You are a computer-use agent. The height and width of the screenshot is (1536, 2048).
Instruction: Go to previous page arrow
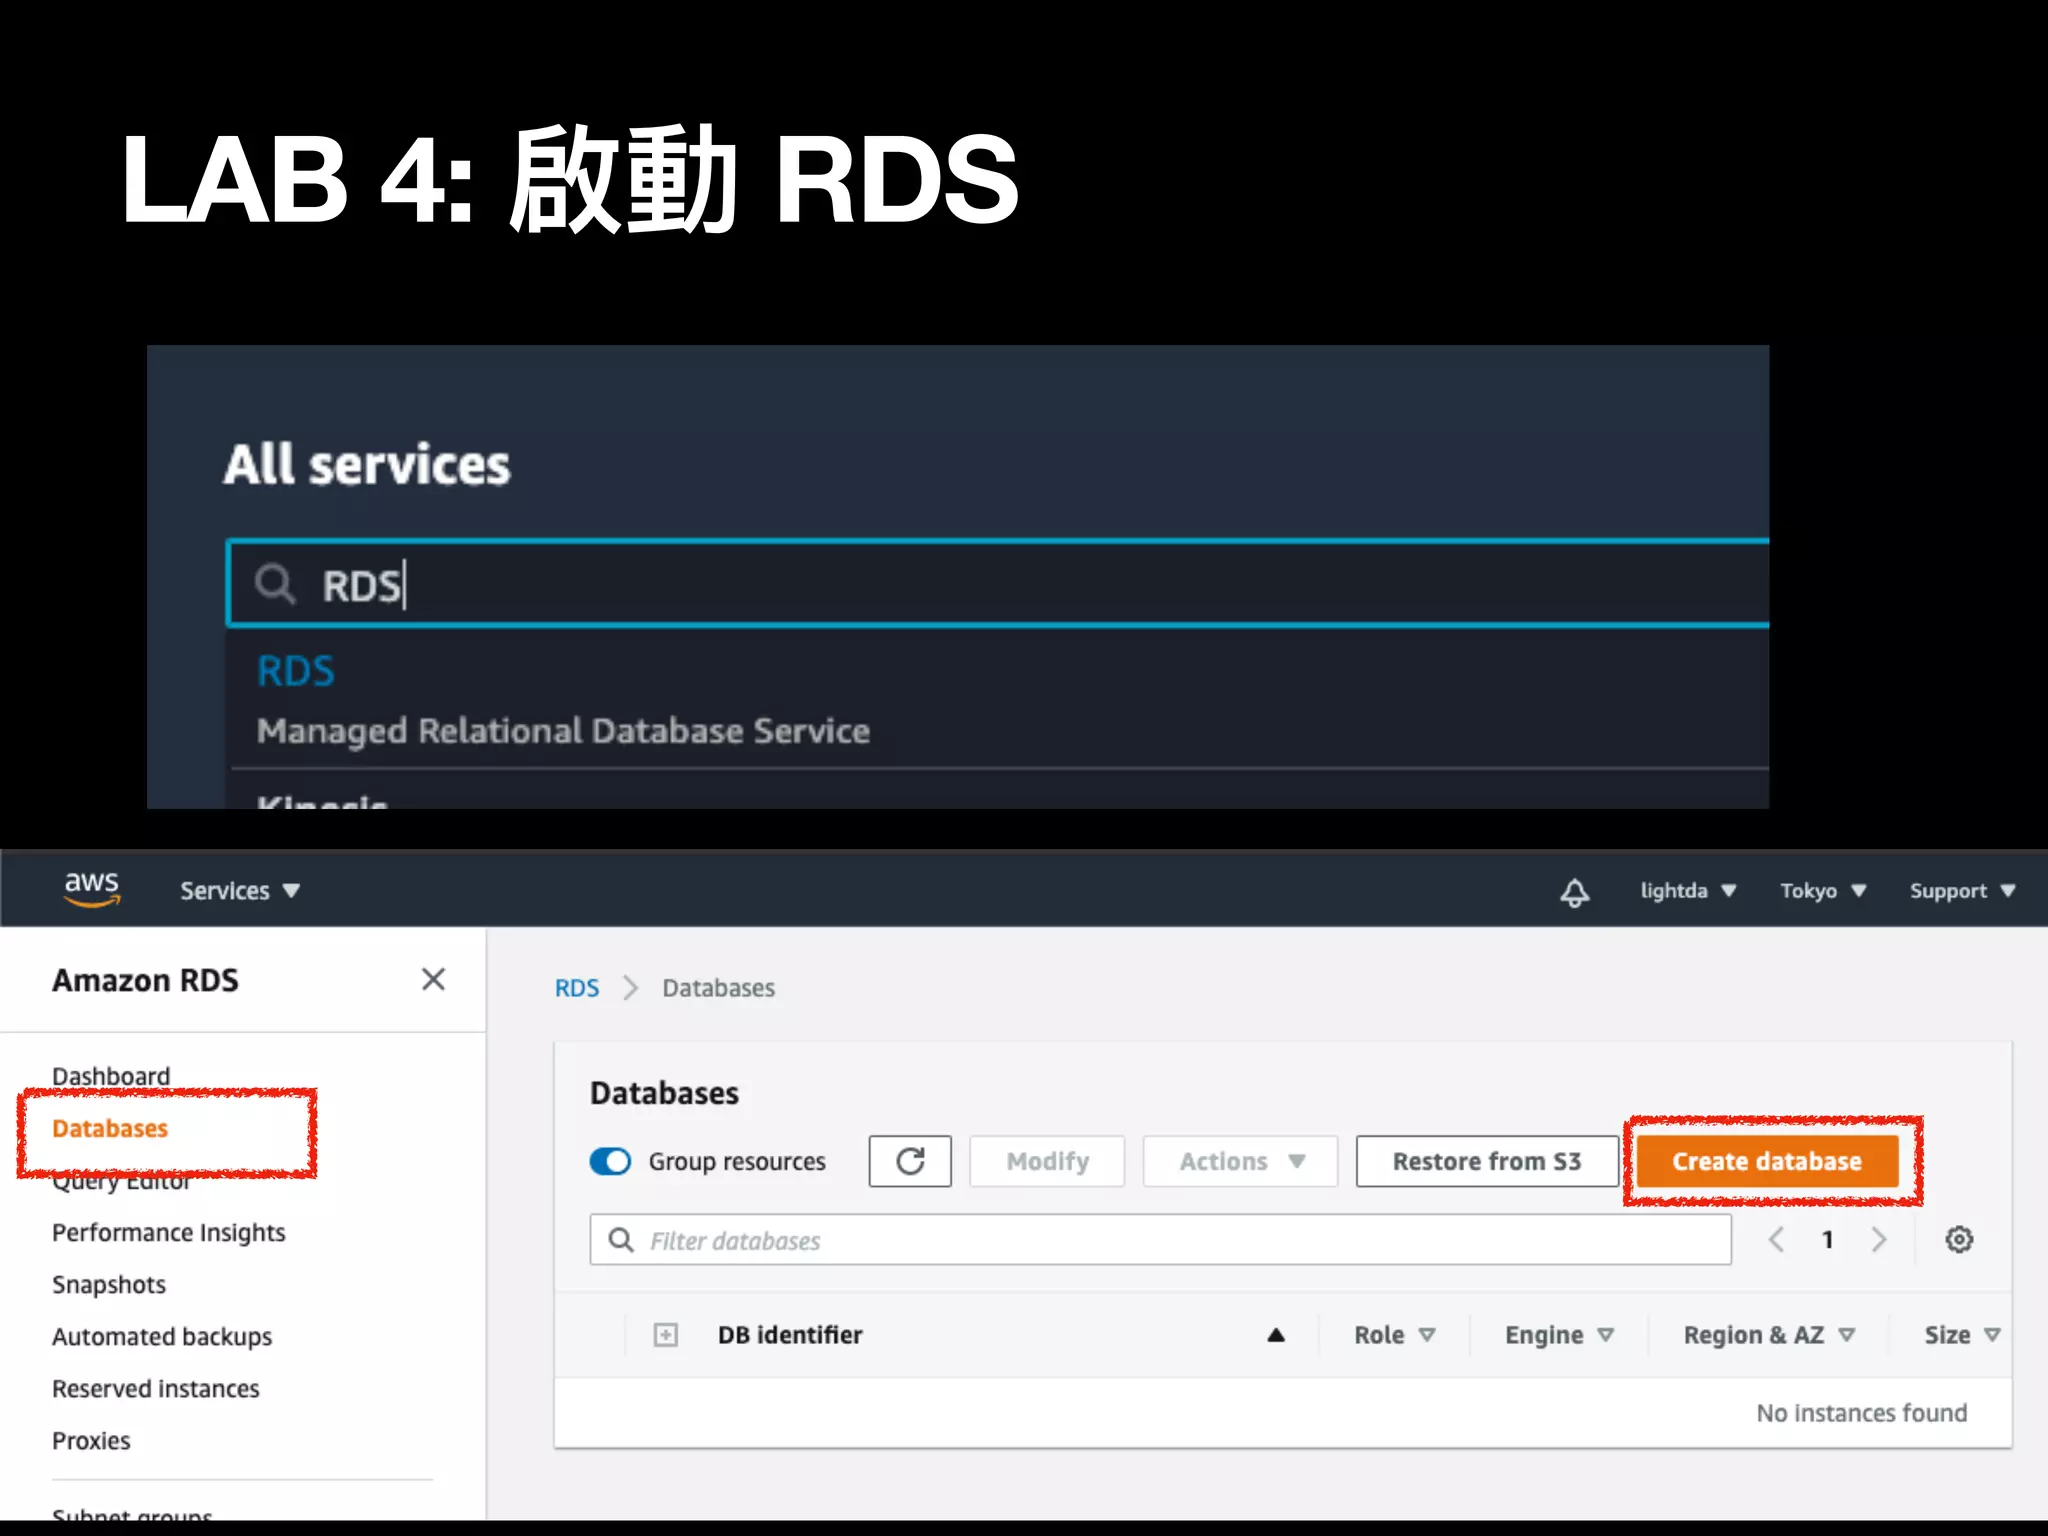pyautogui.click(x=1776, y=1240)
